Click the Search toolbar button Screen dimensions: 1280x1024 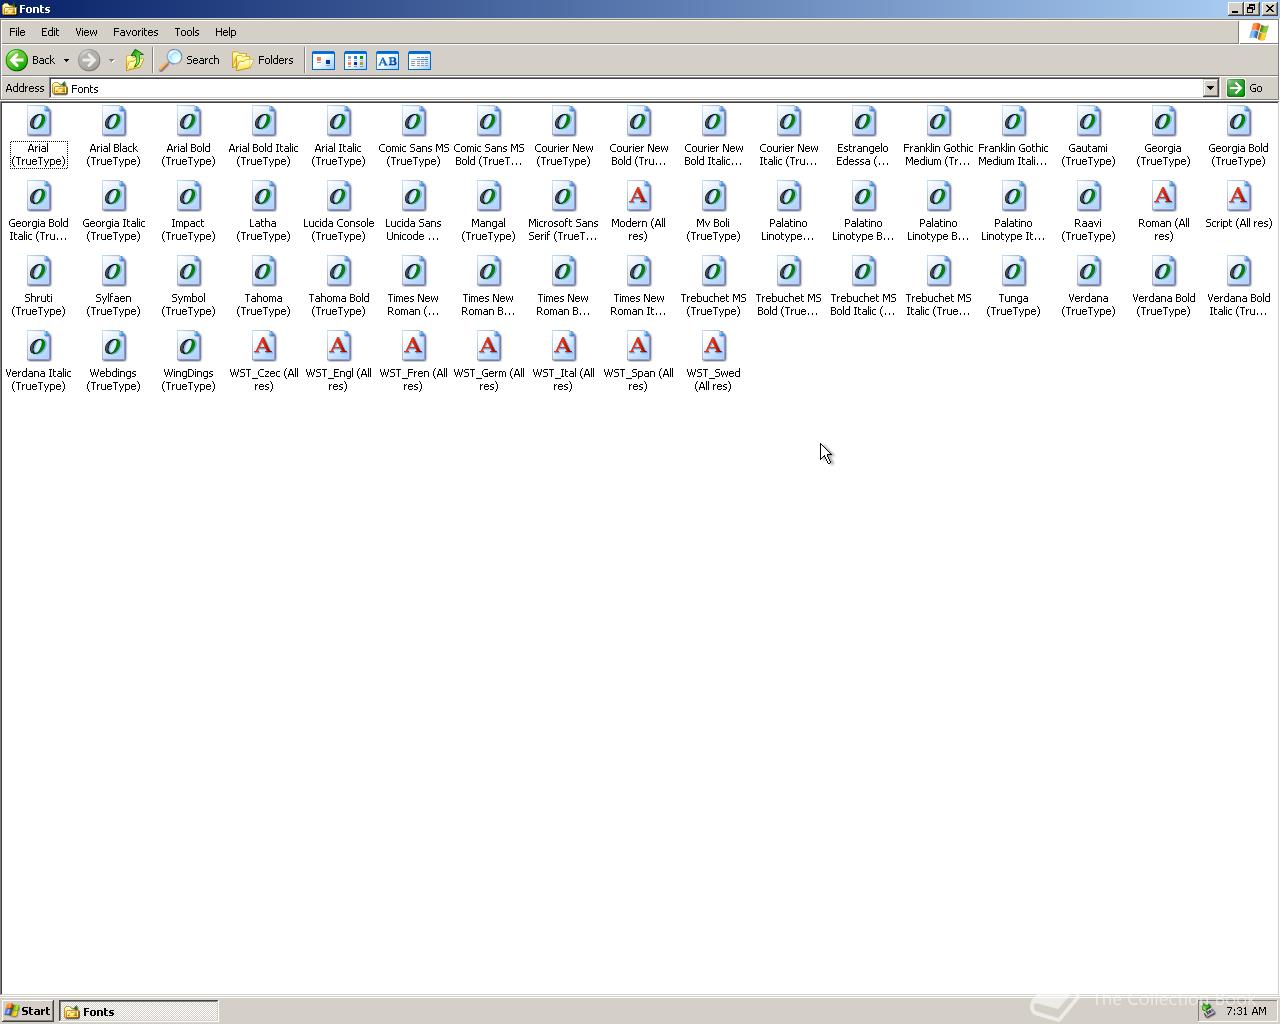tap(190, 60)
